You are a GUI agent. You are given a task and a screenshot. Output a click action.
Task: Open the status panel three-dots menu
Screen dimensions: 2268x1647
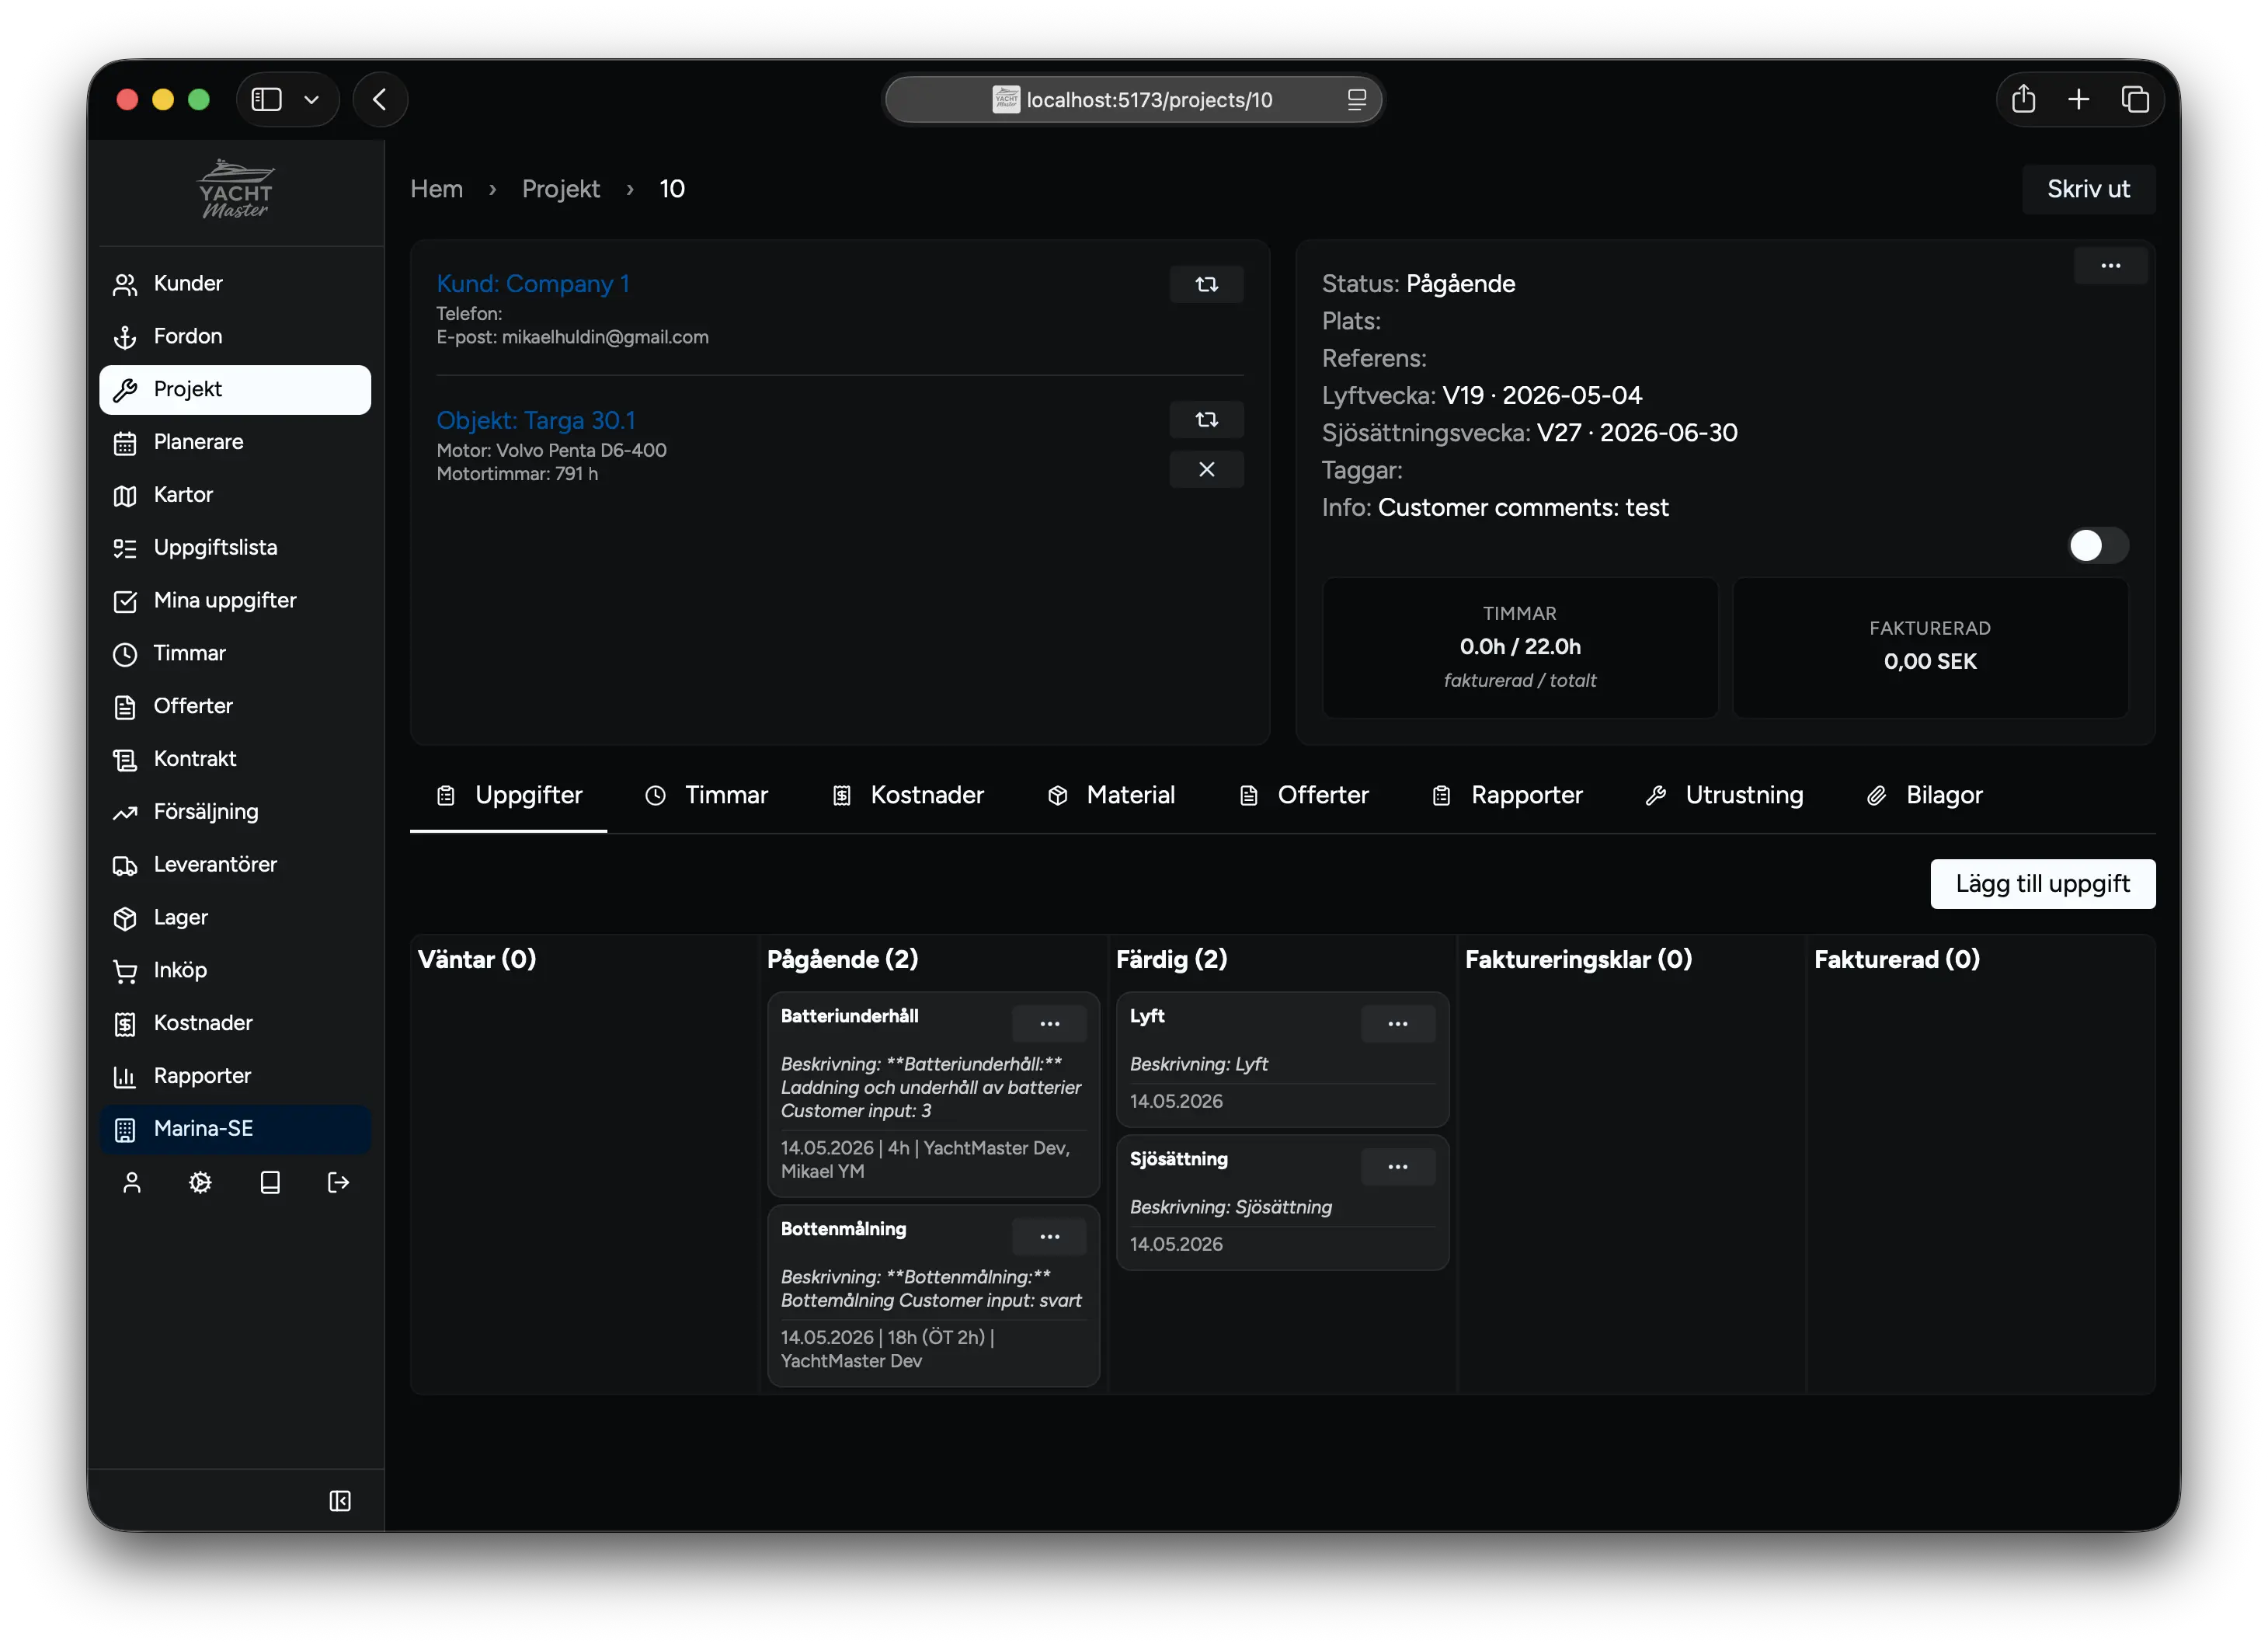point(2110,265)
